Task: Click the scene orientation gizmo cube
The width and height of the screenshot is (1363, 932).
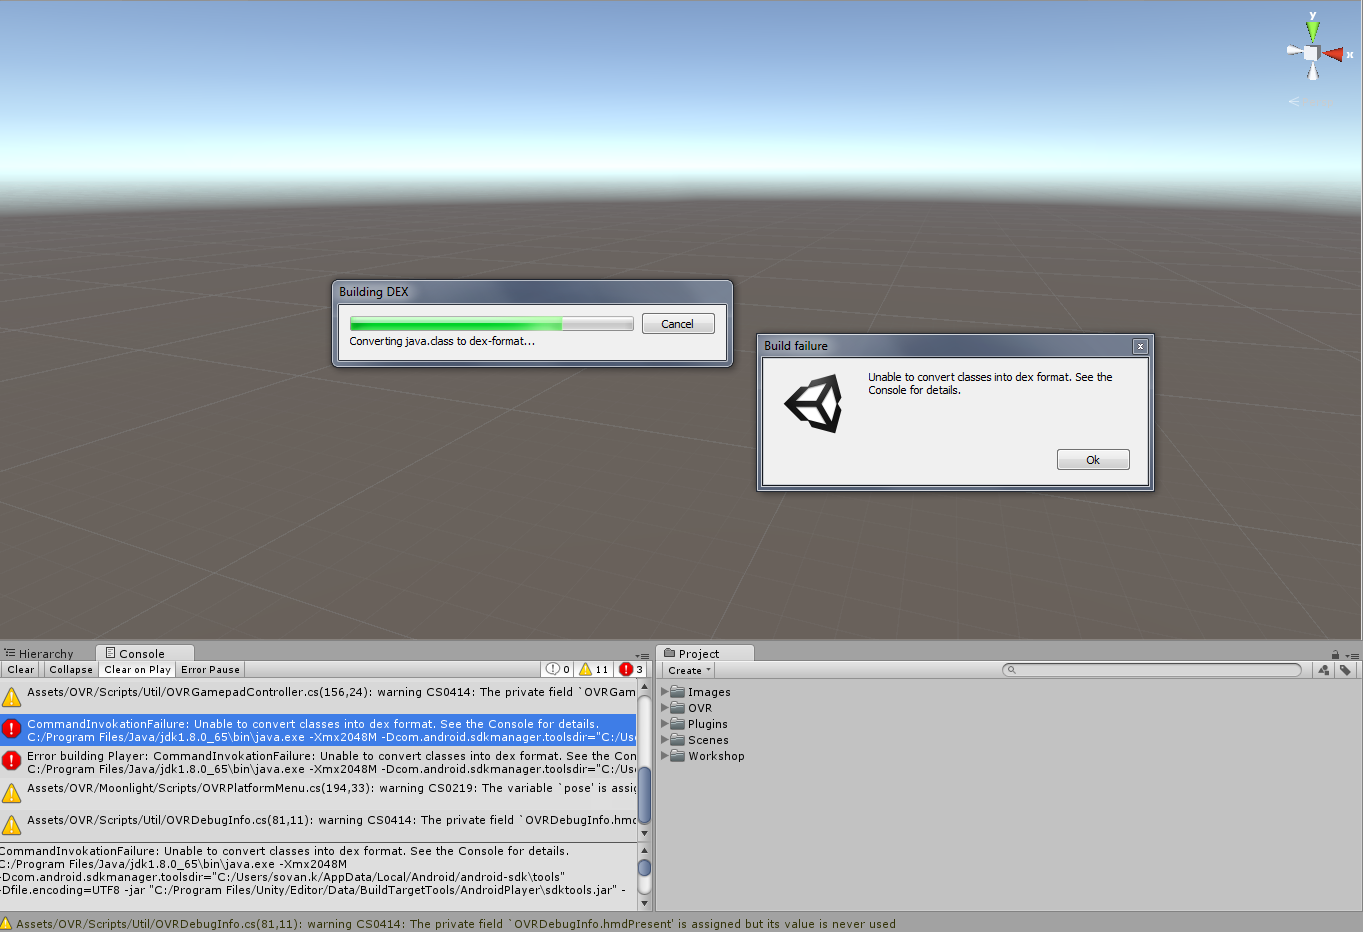Action: click(1311, 53)
